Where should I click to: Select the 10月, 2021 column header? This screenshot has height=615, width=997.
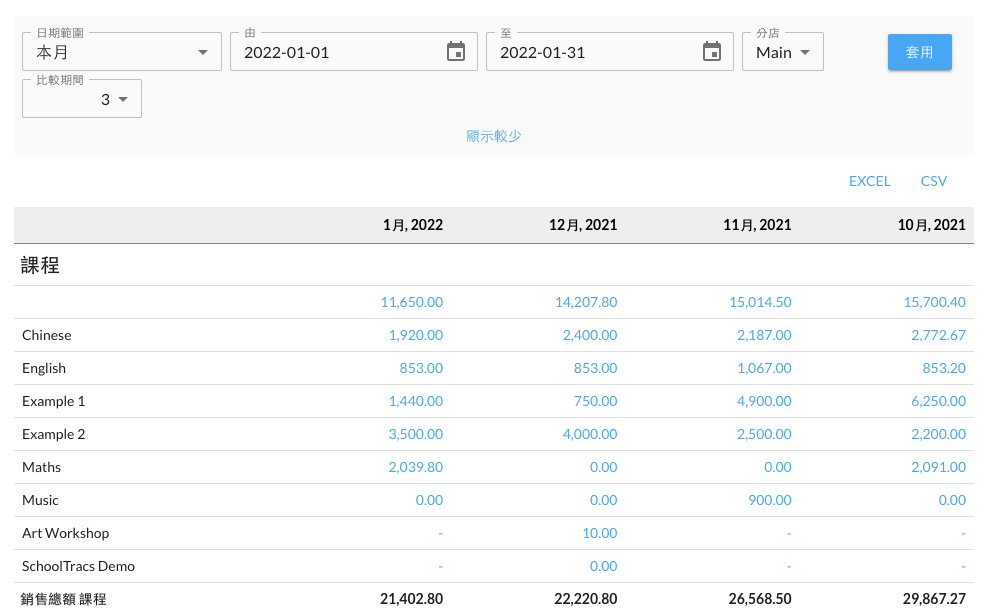point(932,225)
